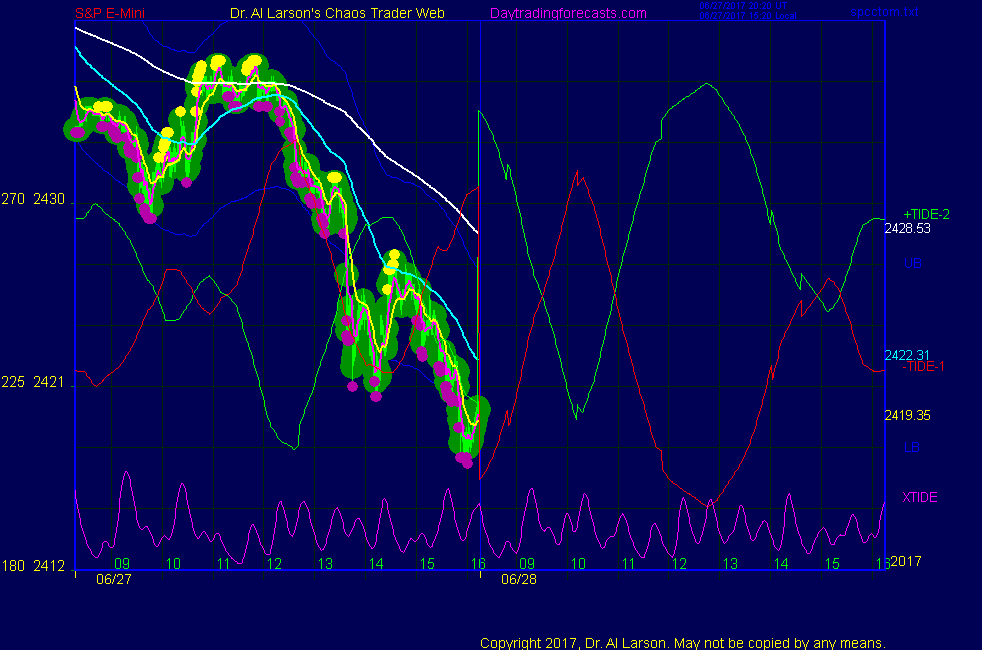This screenshot has width=982, height=650.
Task: Click the "06/27/2017 15:20 Local" timestamp
Action: tap(748, 16)
